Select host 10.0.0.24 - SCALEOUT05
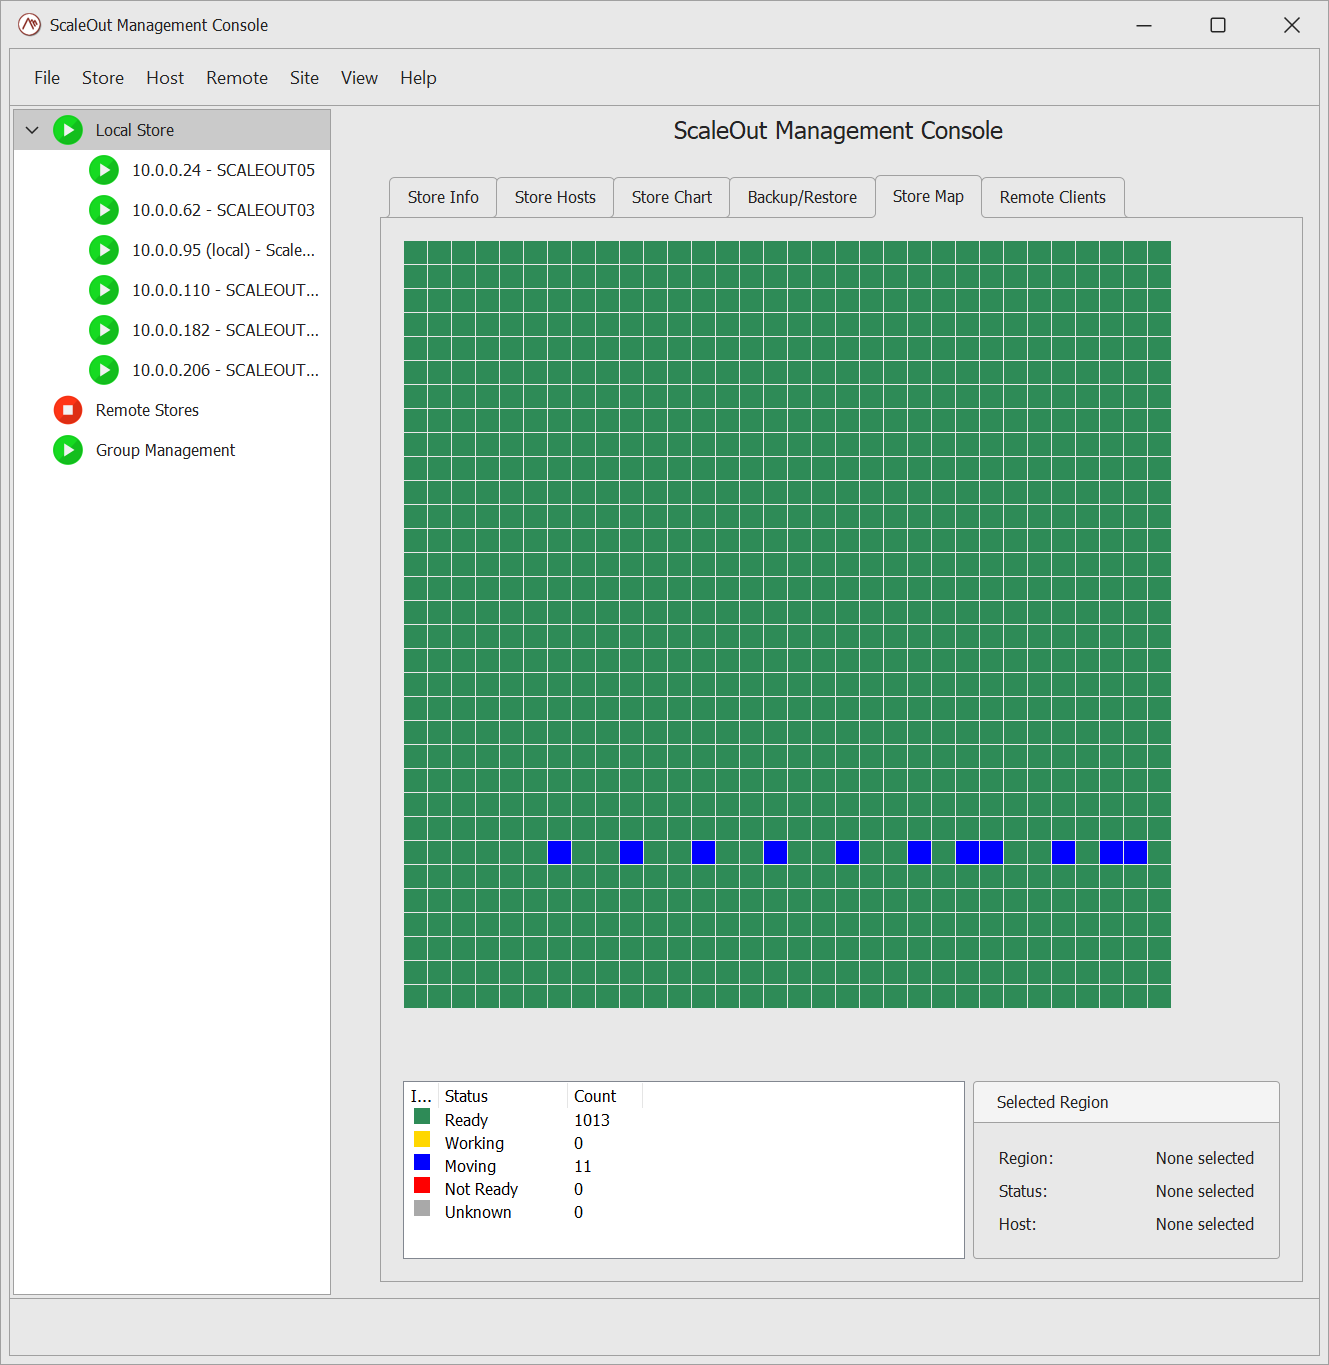This screenshot has height=1365, width=1329. [x=223, y=170]
